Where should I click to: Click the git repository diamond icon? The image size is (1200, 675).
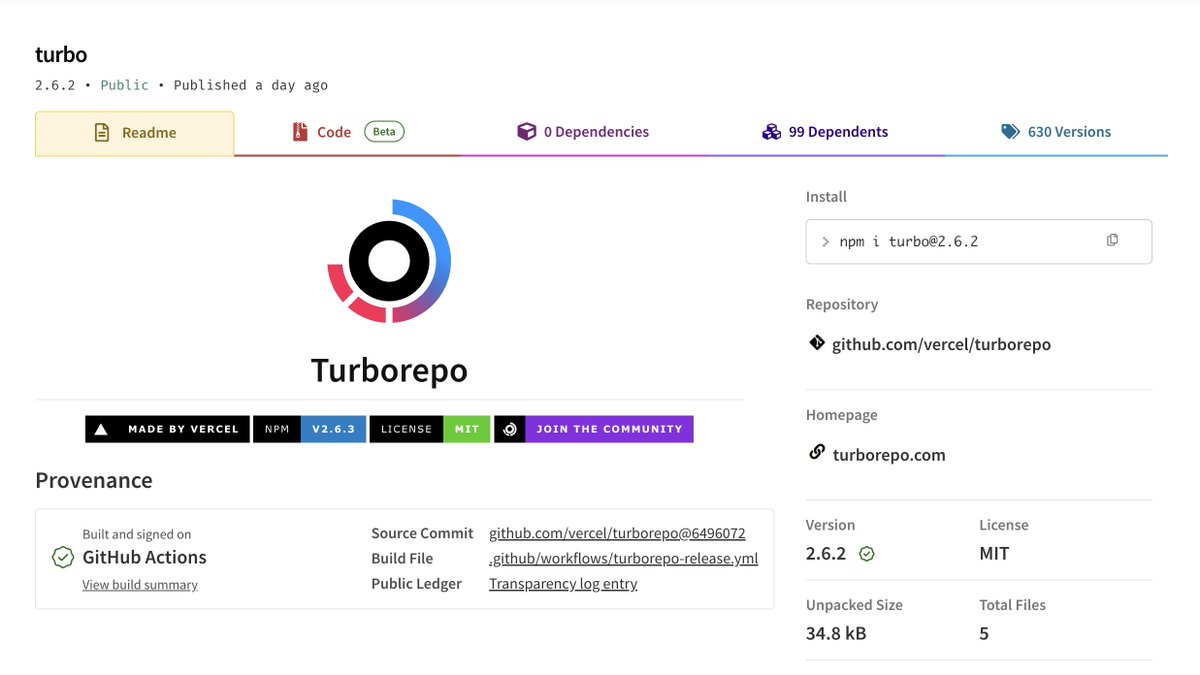(x=817, y=344)
